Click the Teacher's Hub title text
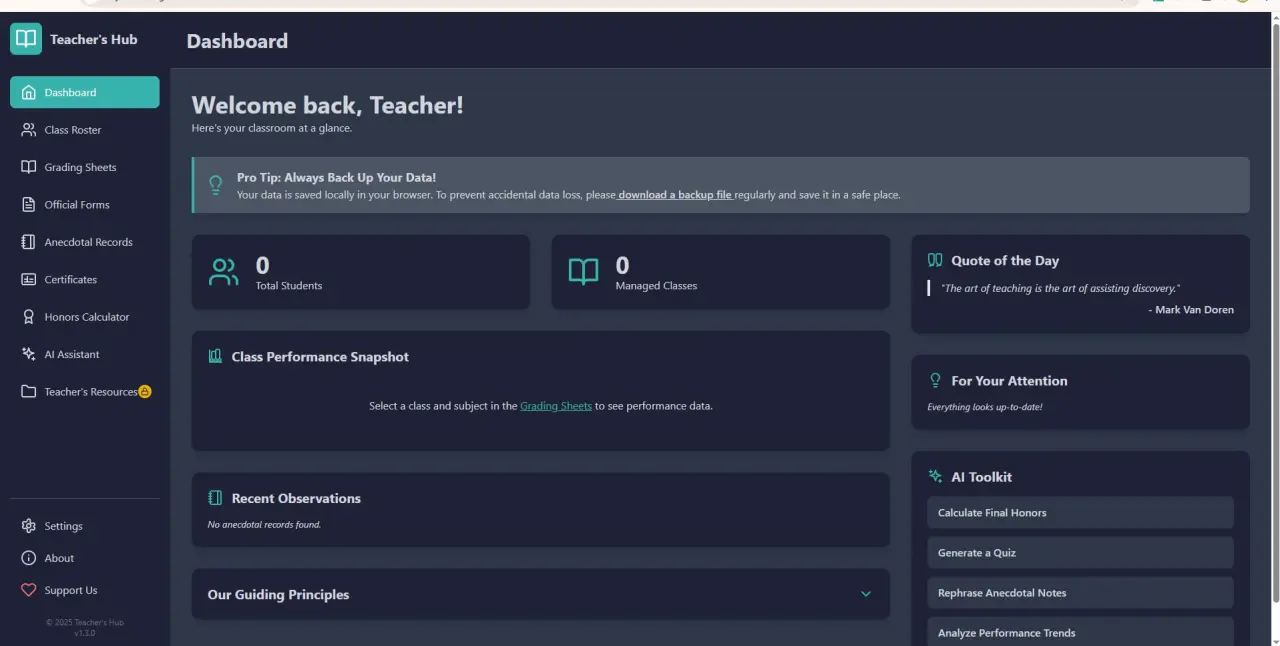 (x=94, y=39)
